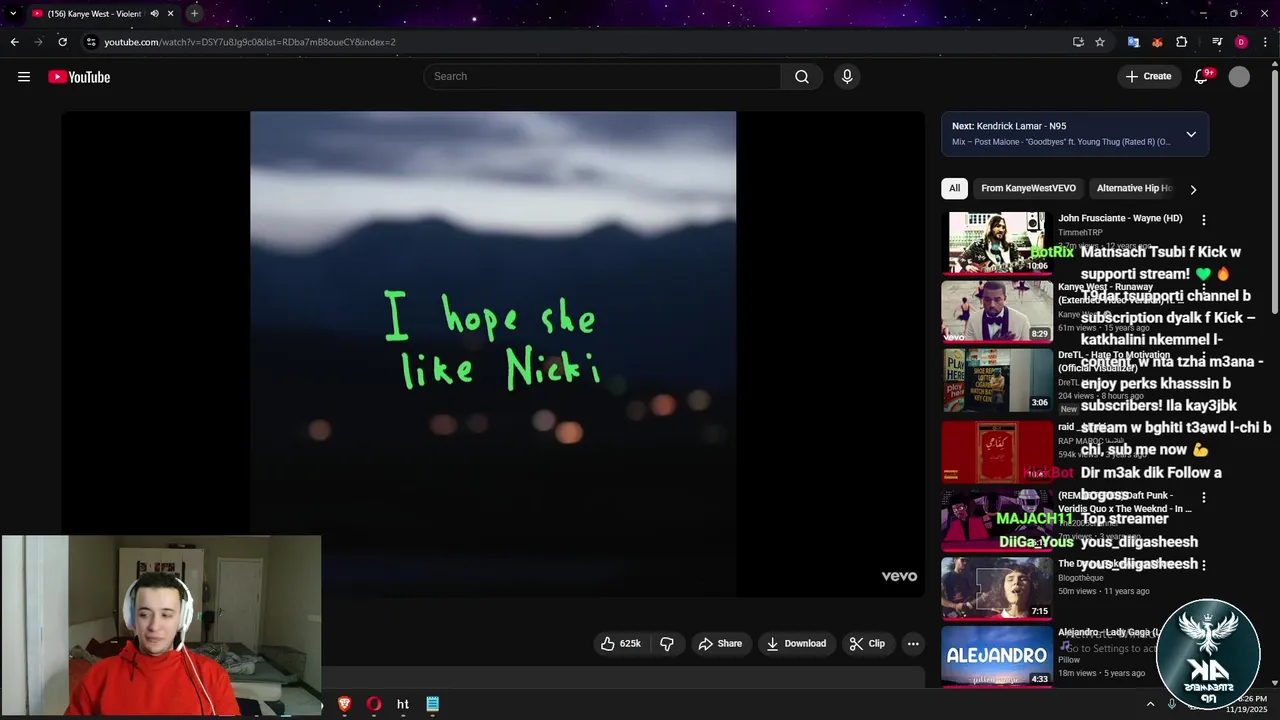Open more actions three-dot menu under video
Viewport: 1280px width, 720px height.
913,644
